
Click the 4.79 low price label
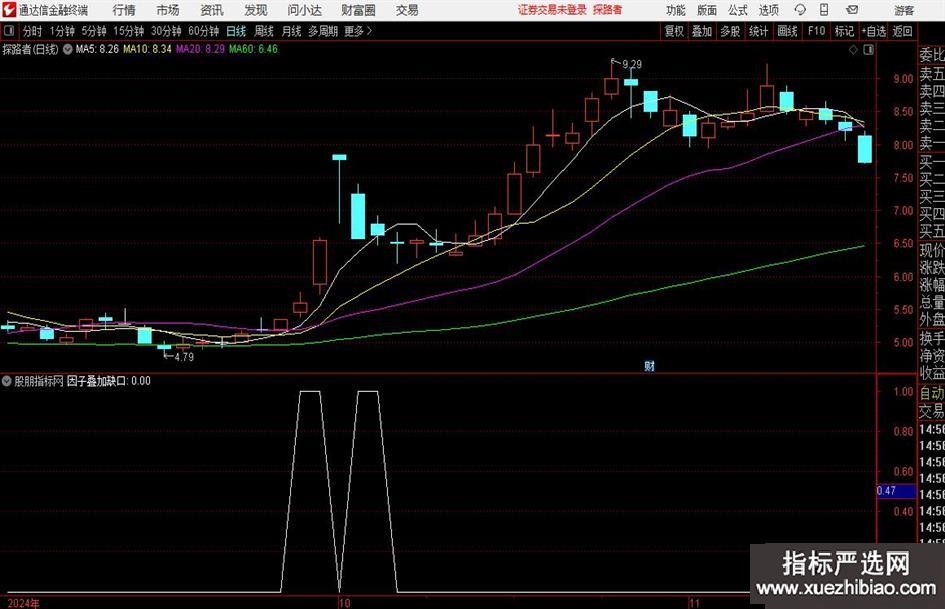click(184, 357)
